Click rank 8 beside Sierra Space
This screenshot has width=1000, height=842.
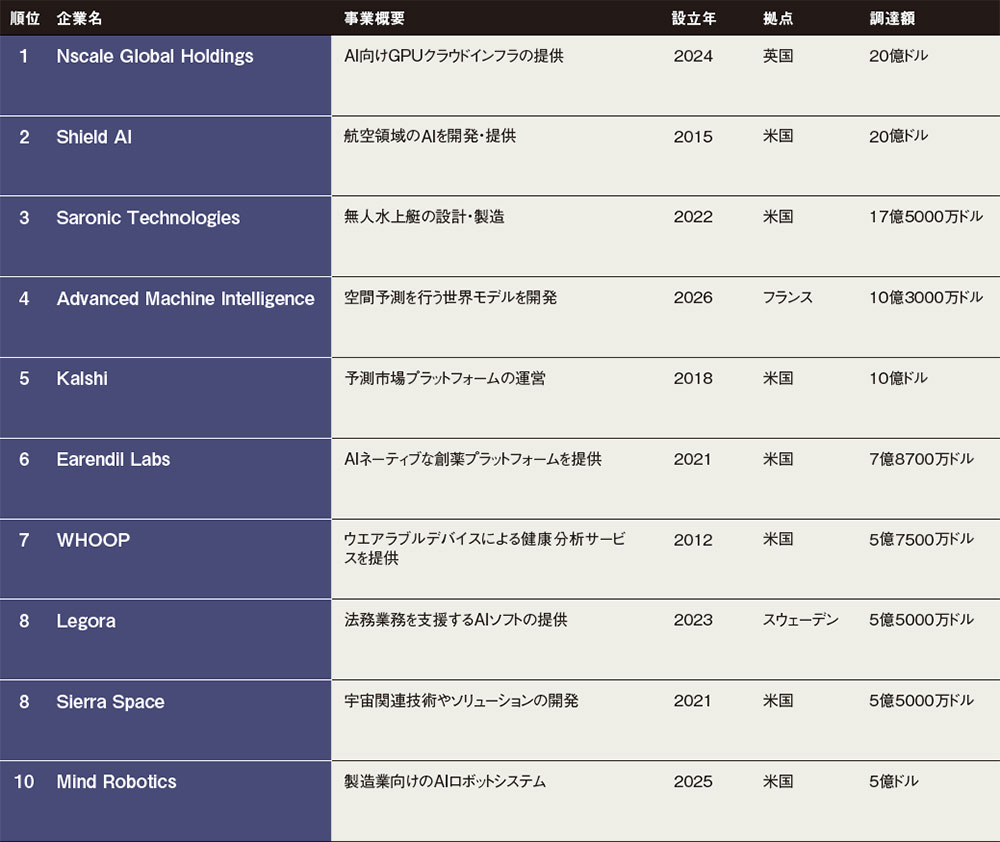pyautogui.click(x=24, y=702)
